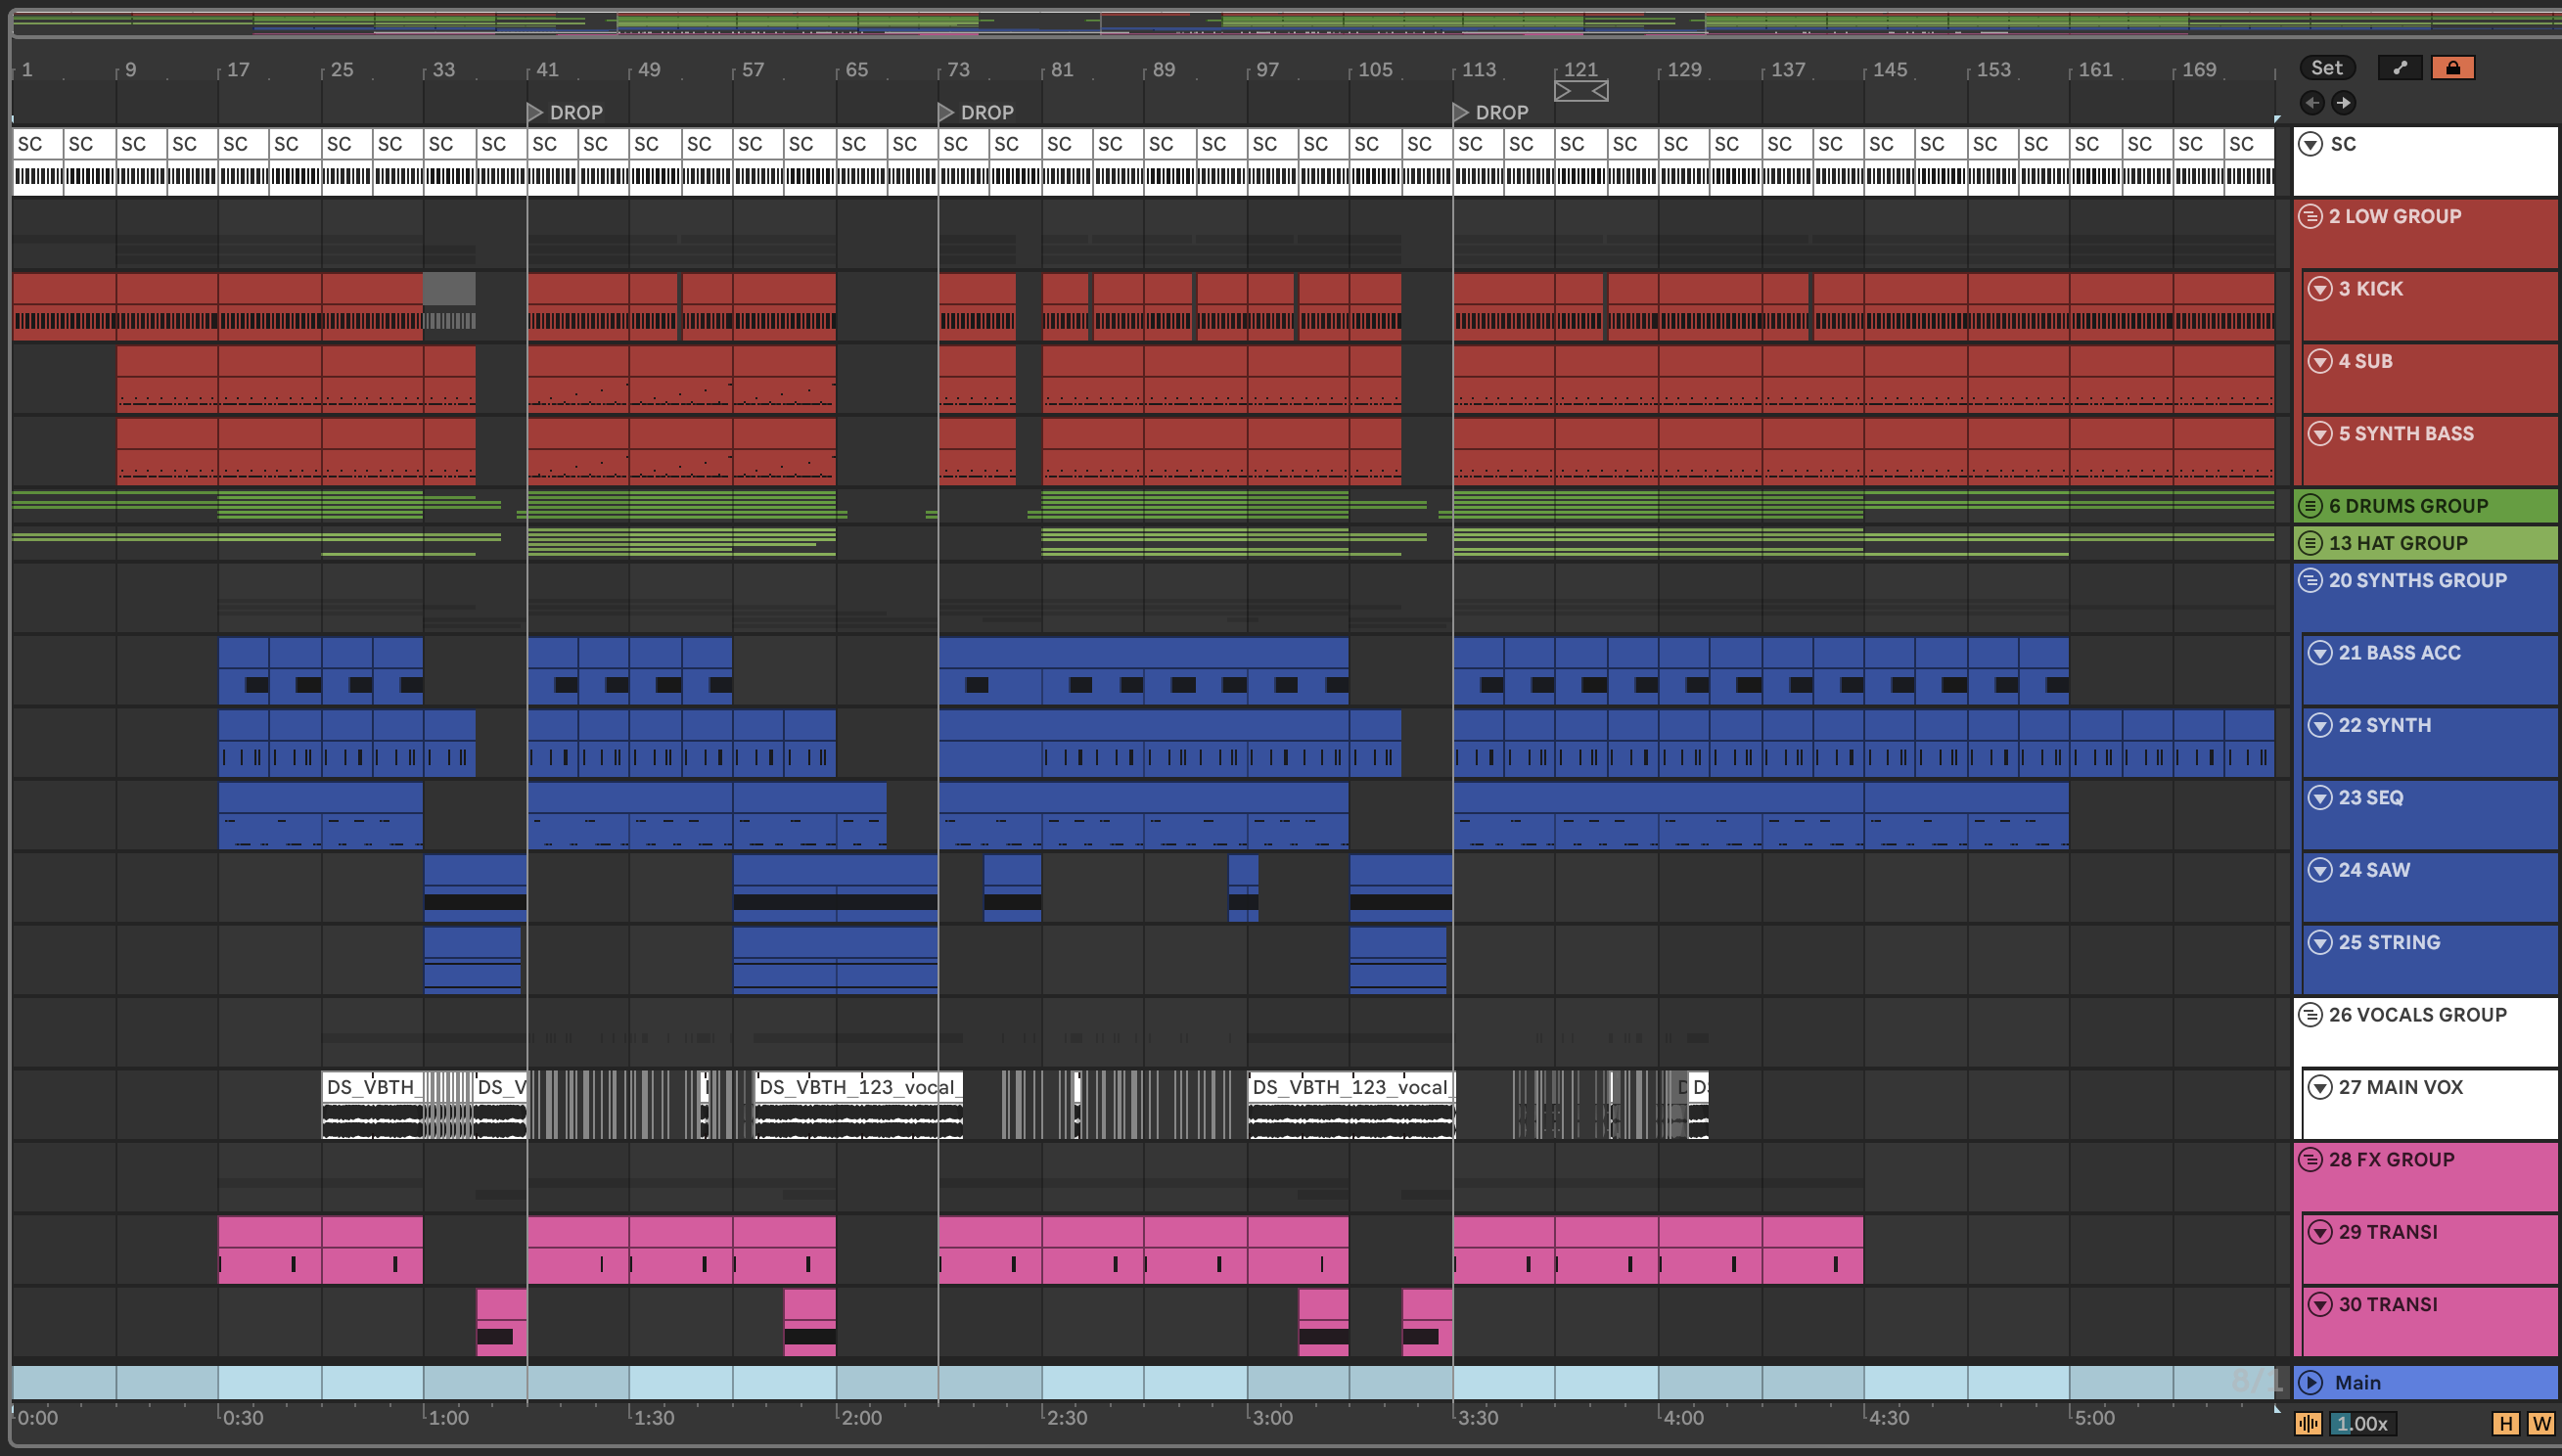Viewport: 2562px width, 1456px height.
Task: Select the 13 HAT GROUP header
Action: click(2450, 543)
